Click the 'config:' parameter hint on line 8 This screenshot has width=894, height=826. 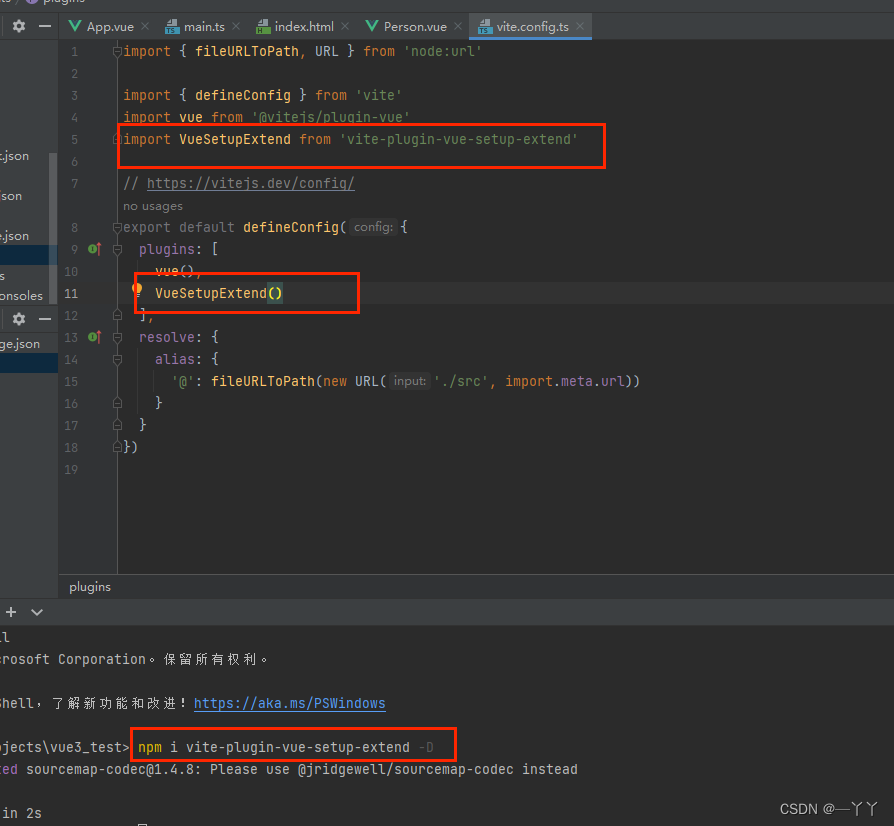(373, 227)
